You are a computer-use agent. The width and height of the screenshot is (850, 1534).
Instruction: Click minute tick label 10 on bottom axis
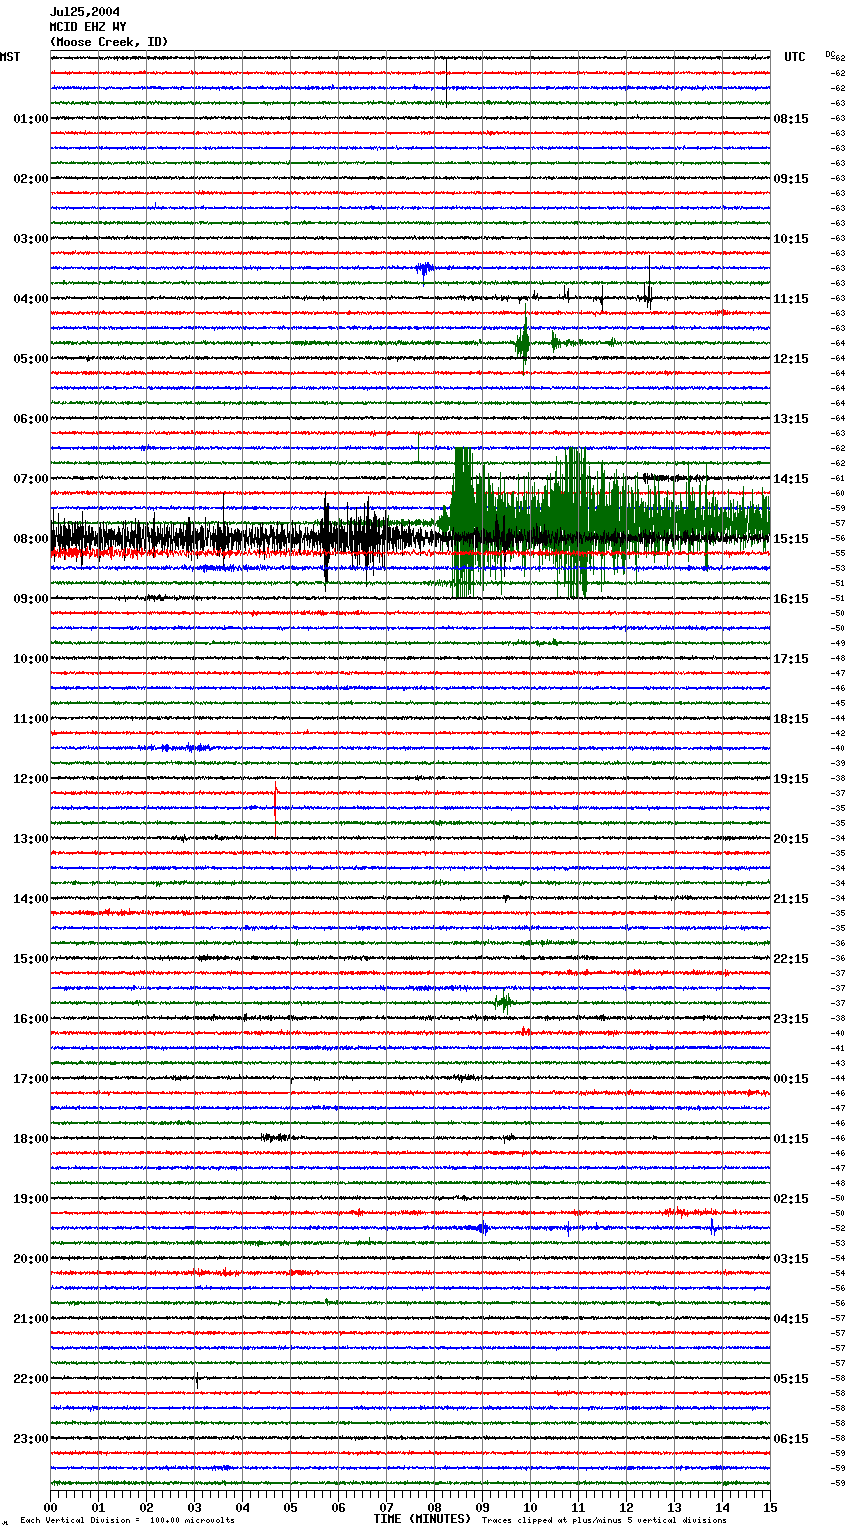click(531, 1507)
